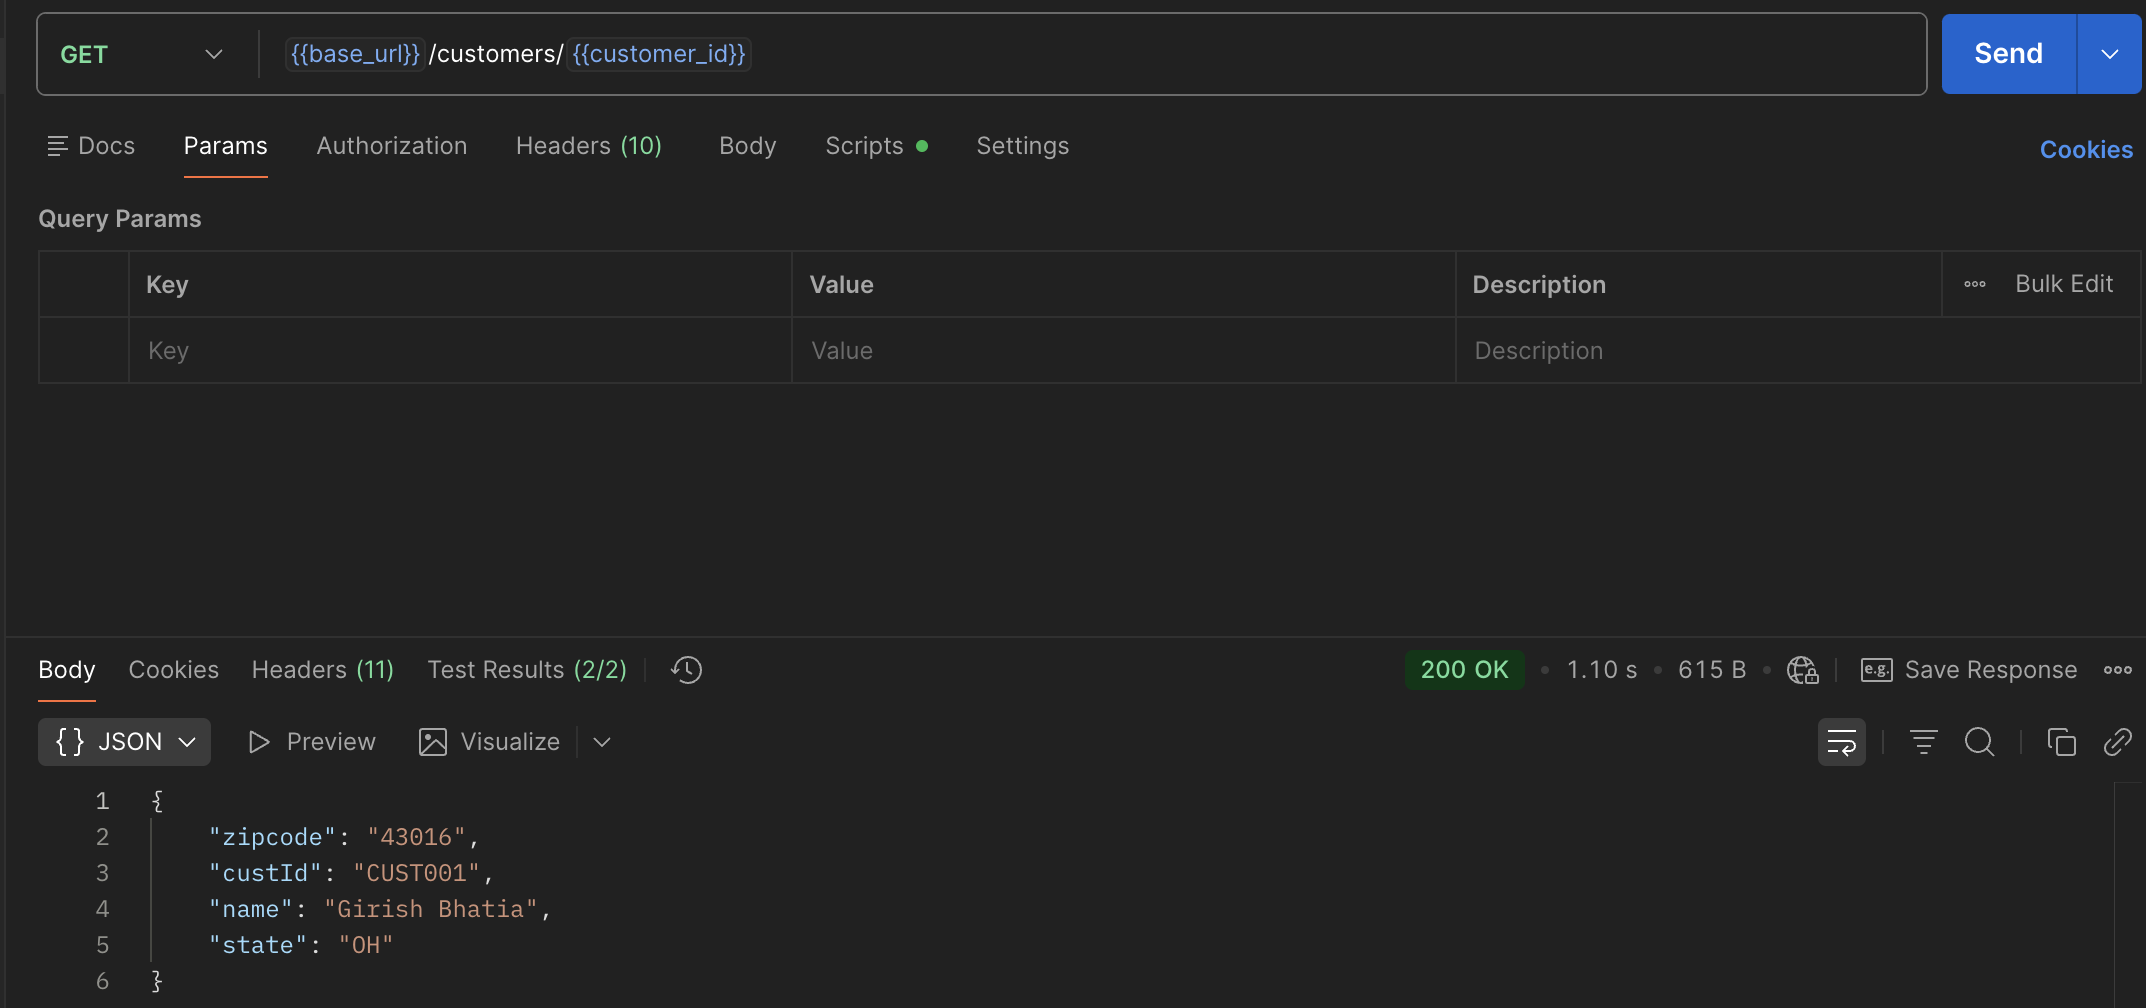Click Save Response button
Screen dimensions: 2146x1008
[x=1969, y=670]
